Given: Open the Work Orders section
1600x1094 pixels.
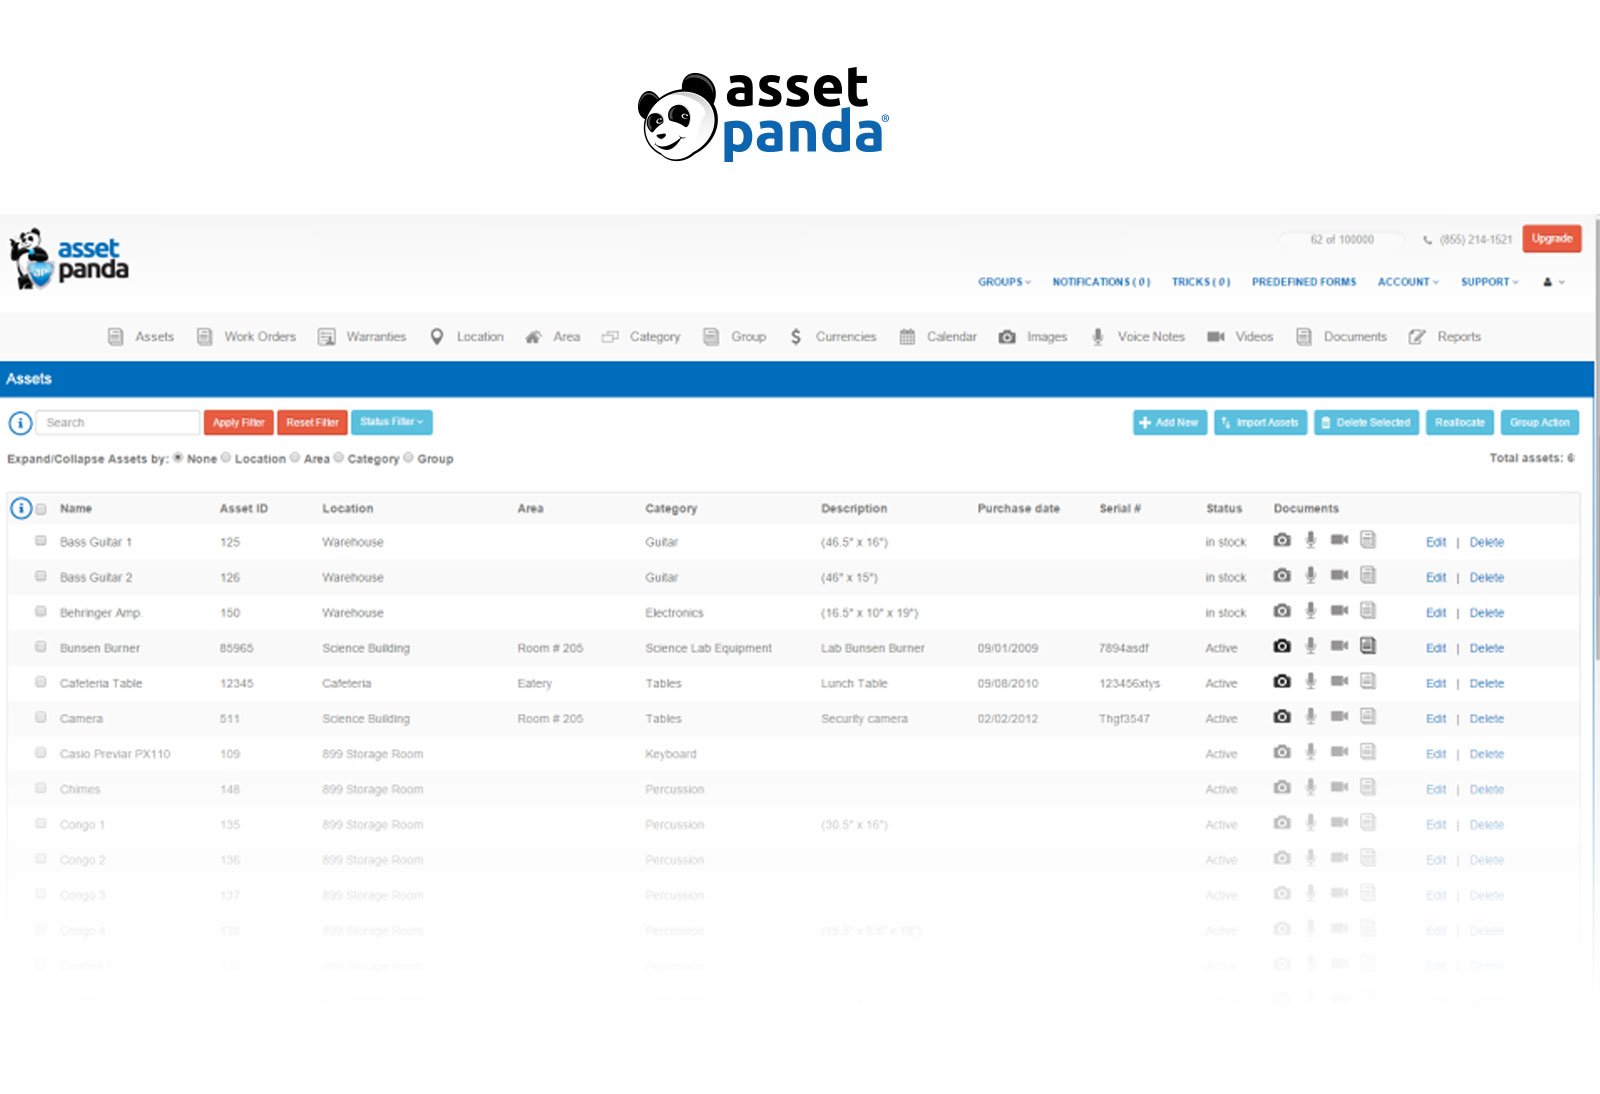Looking at the screenshot, I should 246,337.
